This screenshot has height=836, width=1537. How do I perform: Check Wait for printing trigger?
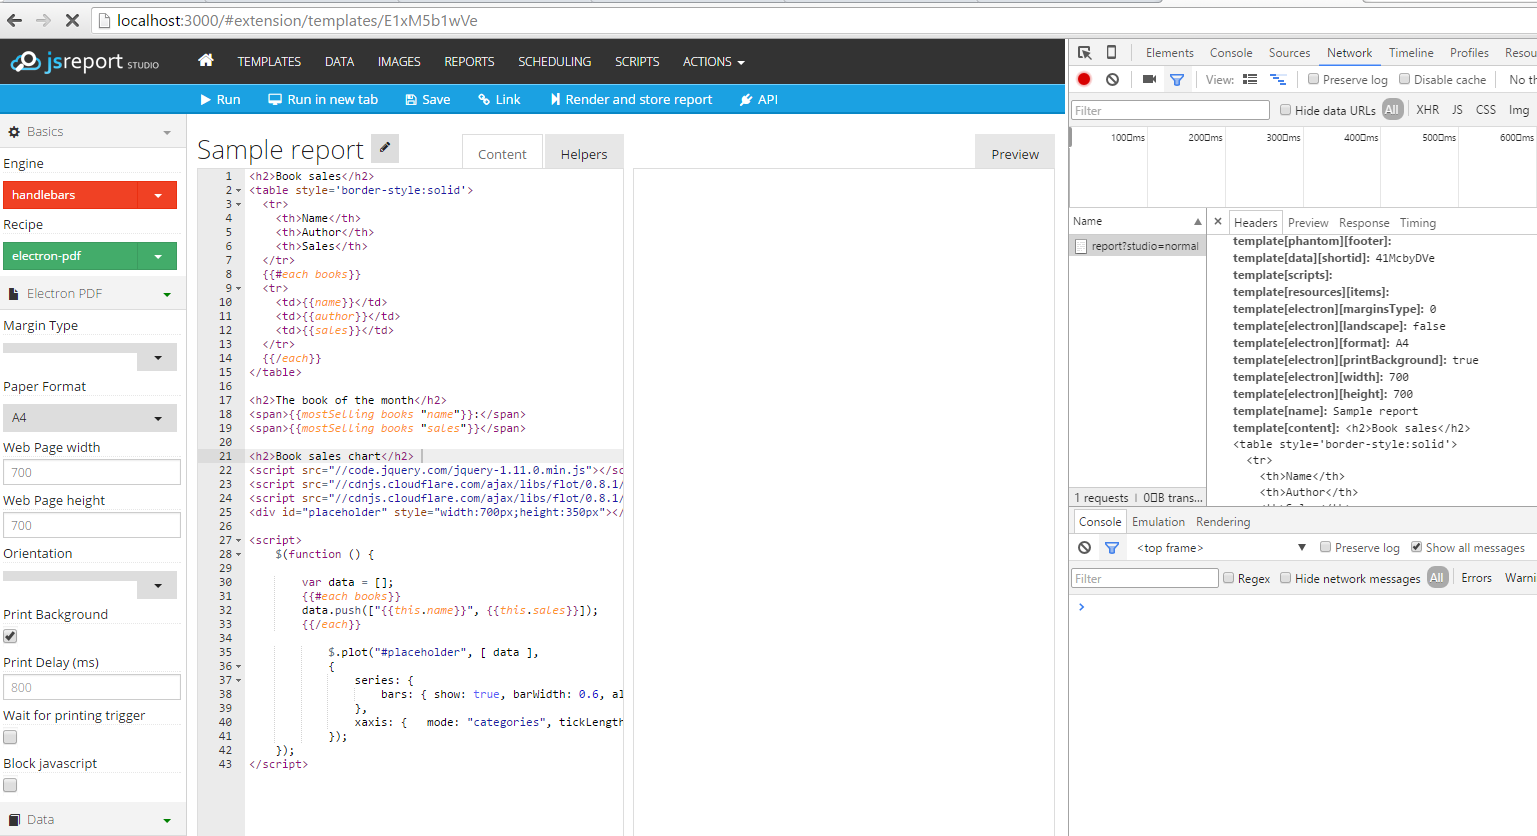pyautogui.click(x=9, y=737)
